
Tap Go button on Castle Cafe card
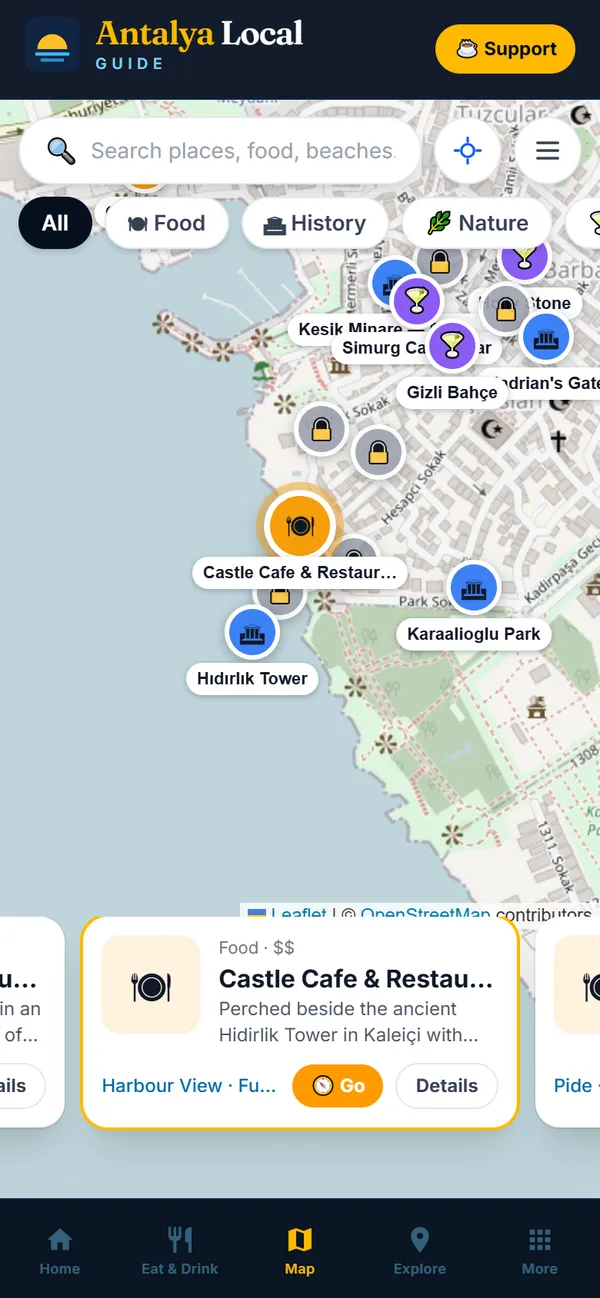point(338,1086)
